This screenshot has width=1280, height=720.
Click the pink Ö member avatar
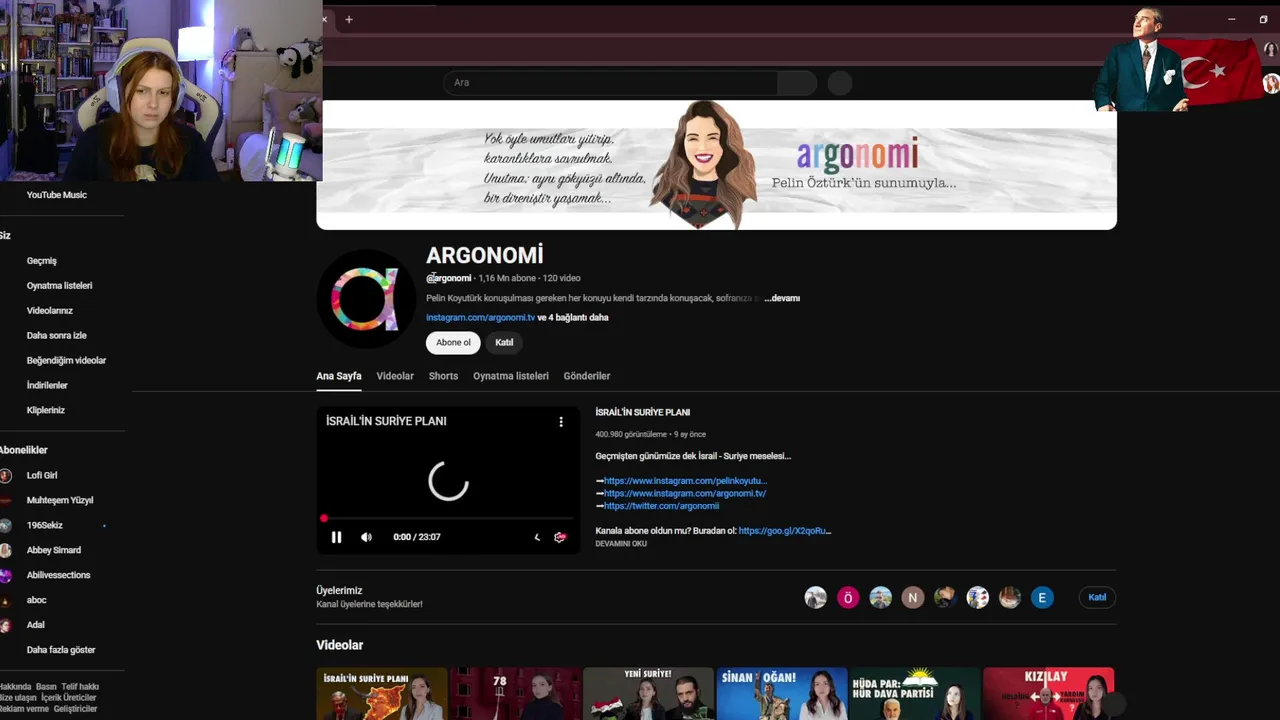point(848,598)
